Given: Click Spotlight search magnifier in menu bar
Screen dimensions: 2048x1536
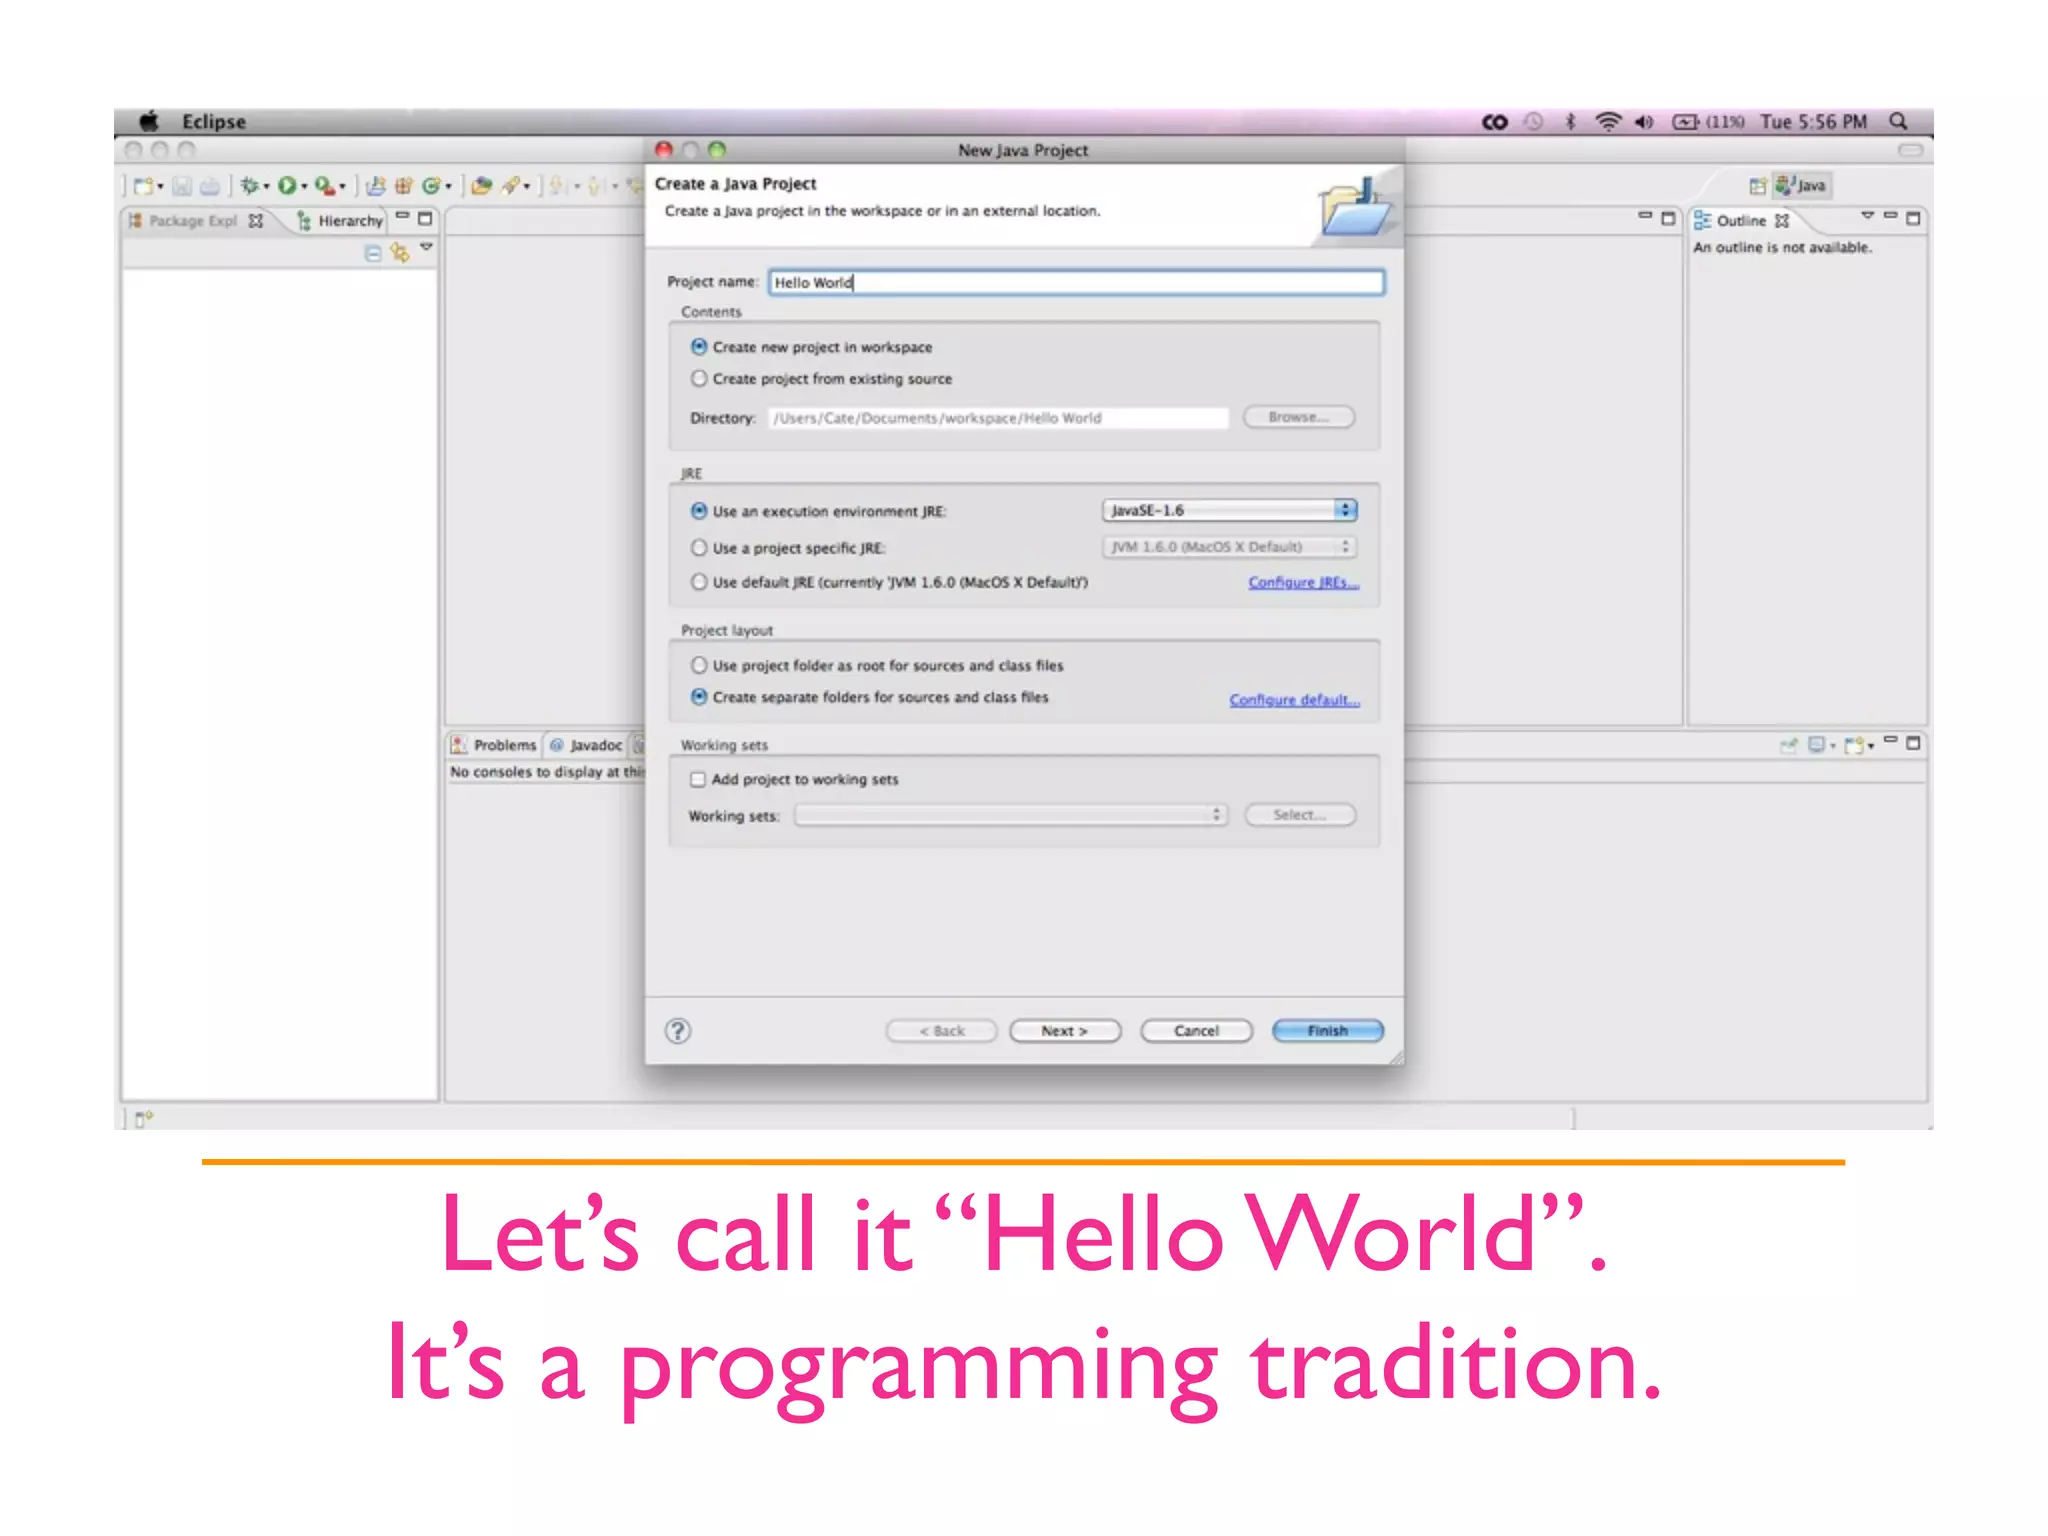Looking at the screenshot, I should [x=1898, y=121].
